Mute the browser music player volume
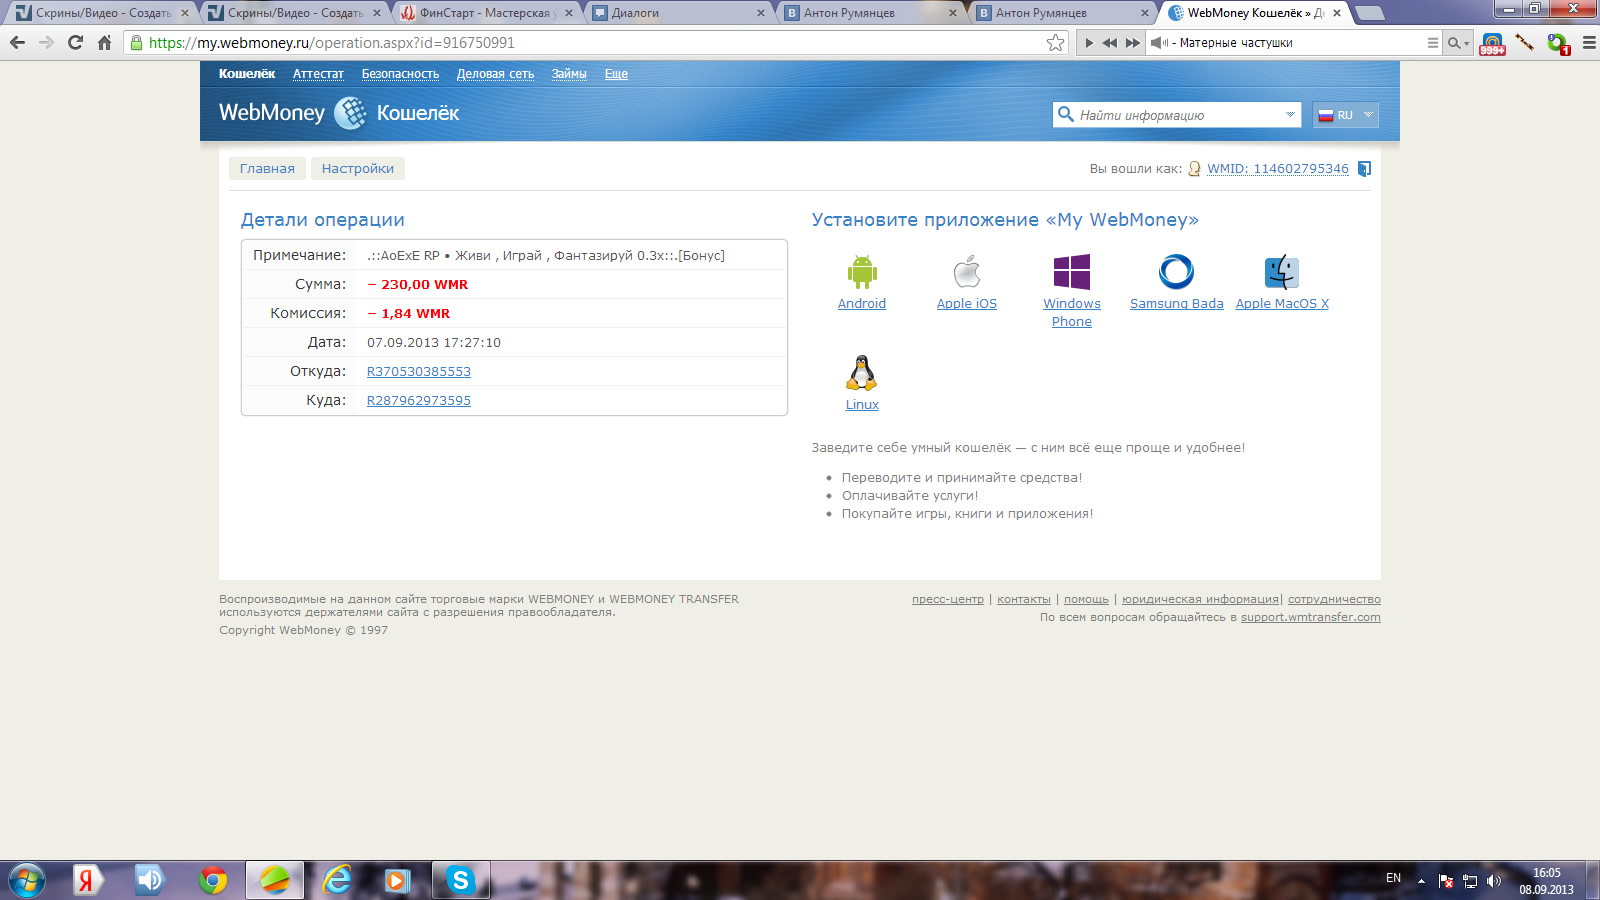 tap(1159, 43)
